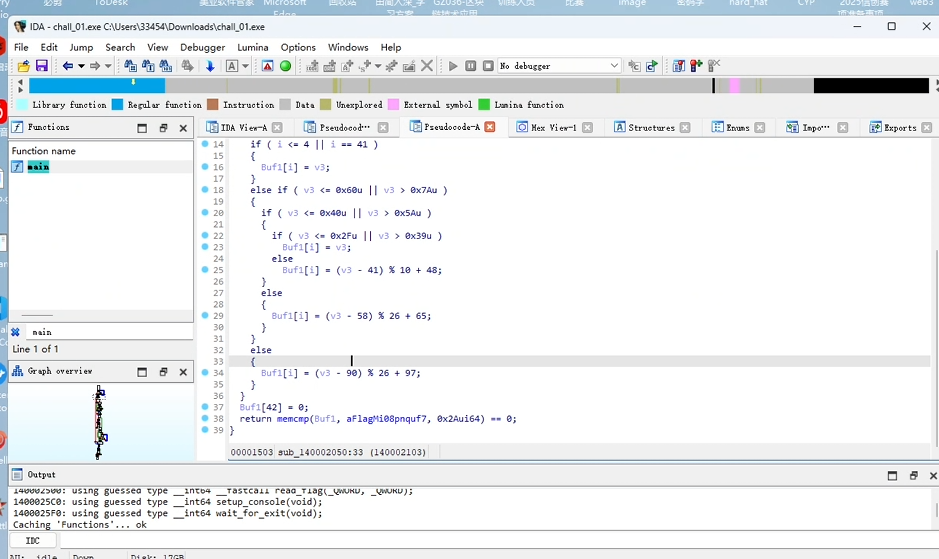Screen dimensions: 939x559
Task: Toggle breakpoint dot on line 38
Action: point(205,418)
